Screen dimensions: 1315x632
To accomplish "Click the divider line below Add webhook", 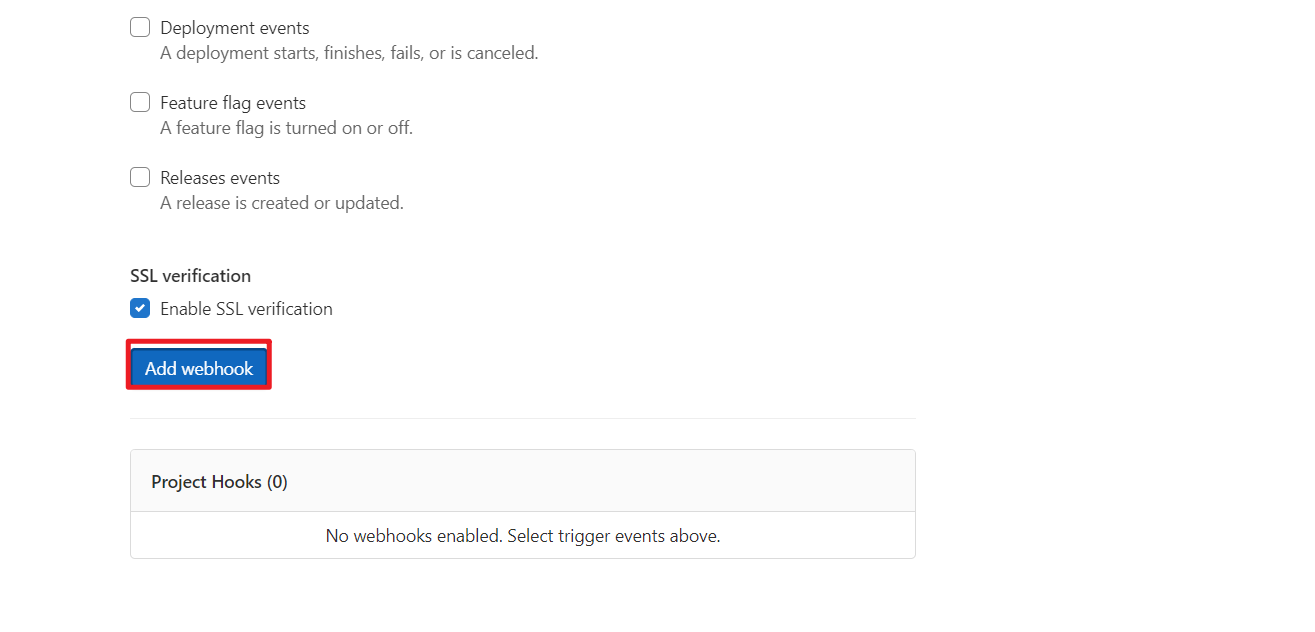I will [523, 418].
